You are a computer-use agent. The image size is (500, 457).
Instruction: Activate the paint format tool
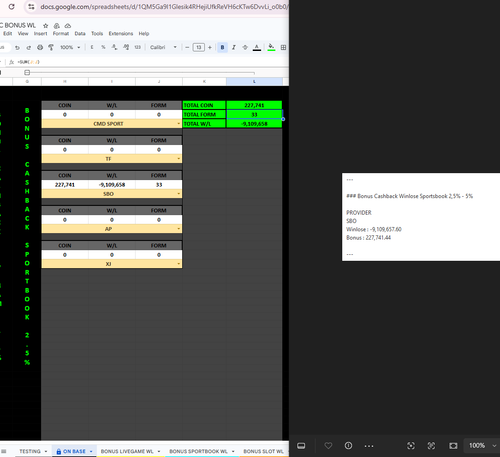pos(51,48)
